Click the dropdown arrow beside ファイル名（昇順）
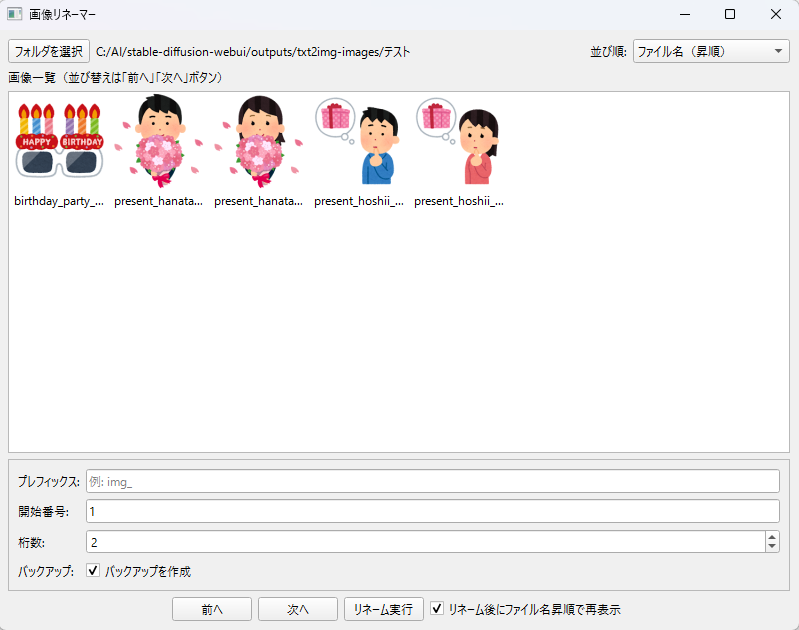This screenshot has height=630, width=799. click(778, 51)
